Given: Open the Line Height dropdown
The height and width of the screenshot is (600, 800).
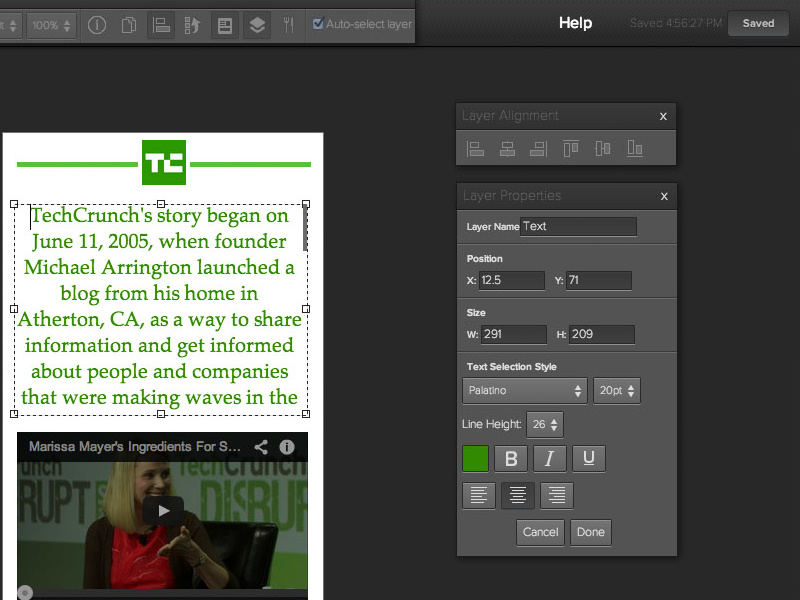Looking at the screenshot, I should pos(545,425).
